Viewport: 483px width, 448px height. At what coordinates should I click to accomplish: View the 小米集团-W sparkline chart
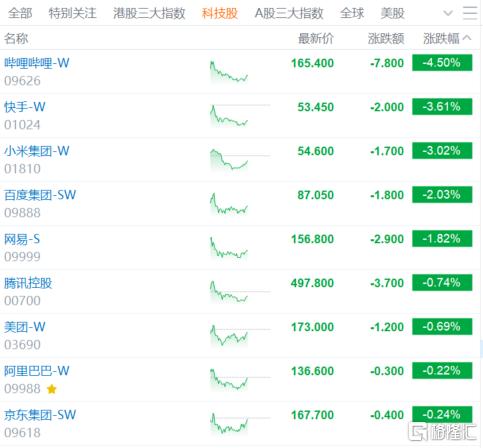(240, 159)
